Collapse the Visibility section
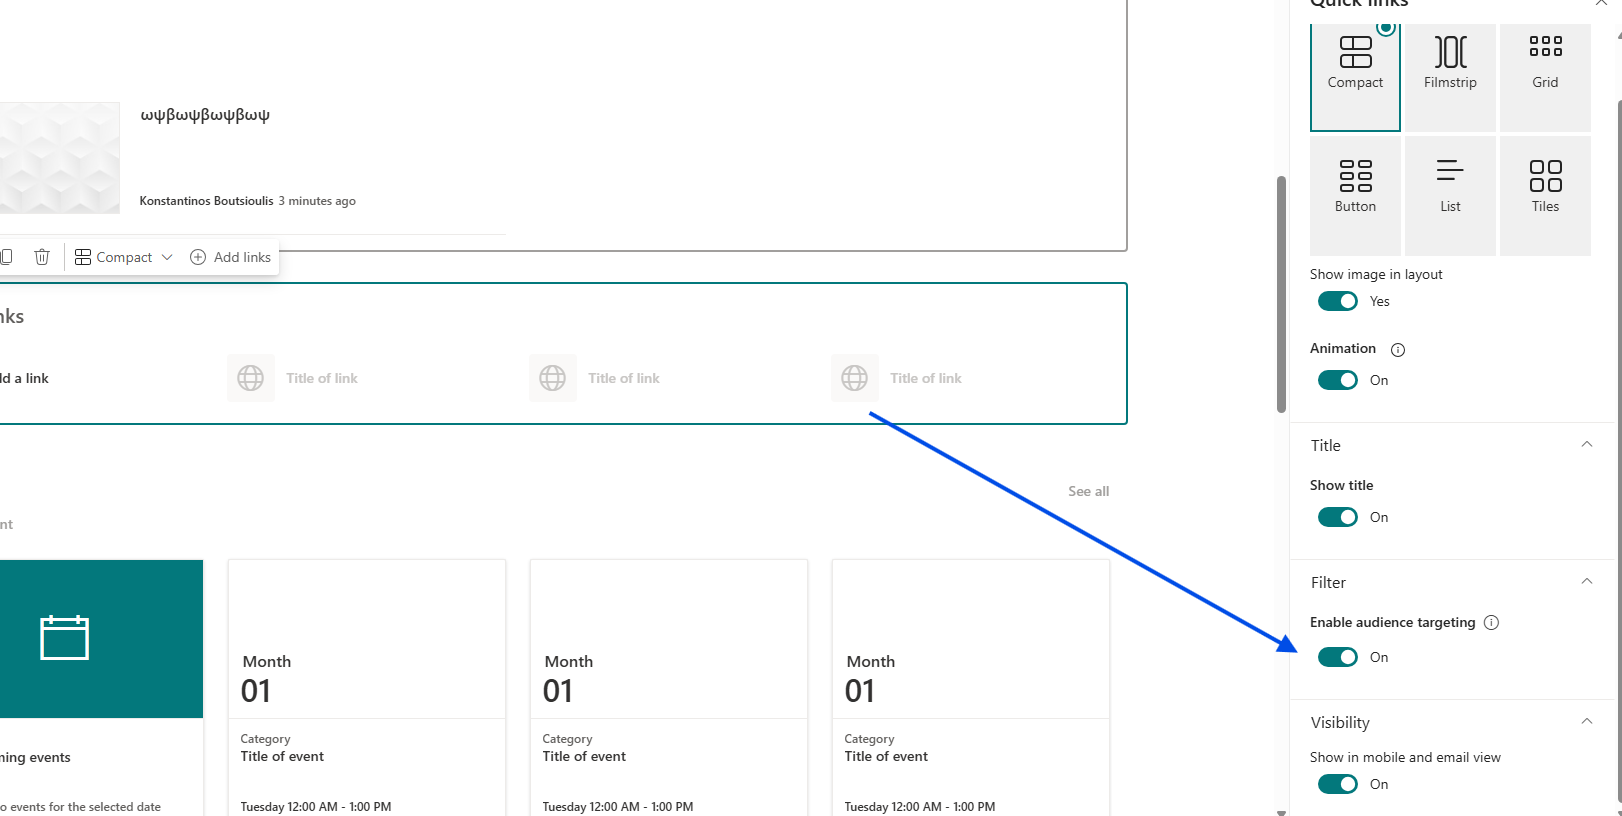 [1586, 722]
